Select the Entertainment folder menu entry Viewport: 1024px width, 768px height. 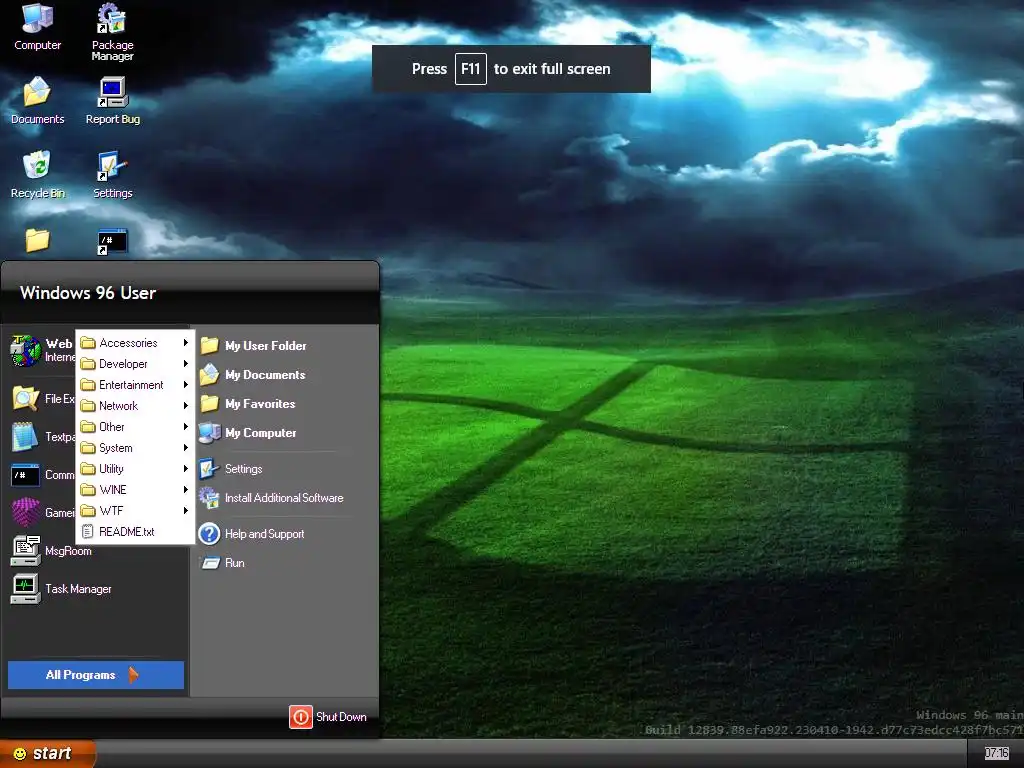[x=135, y=385]
